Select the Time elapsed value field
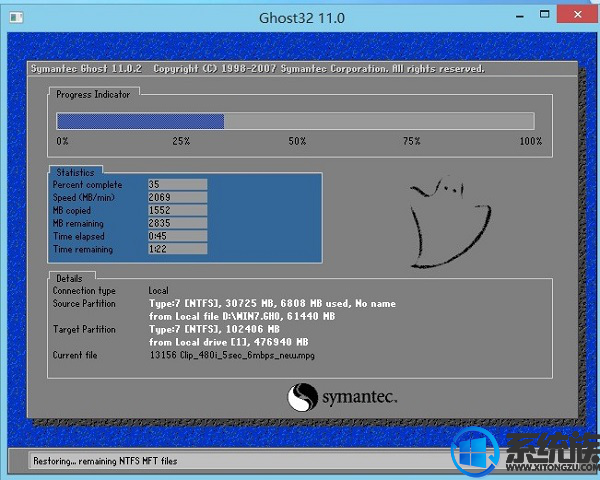 [176, 237]
